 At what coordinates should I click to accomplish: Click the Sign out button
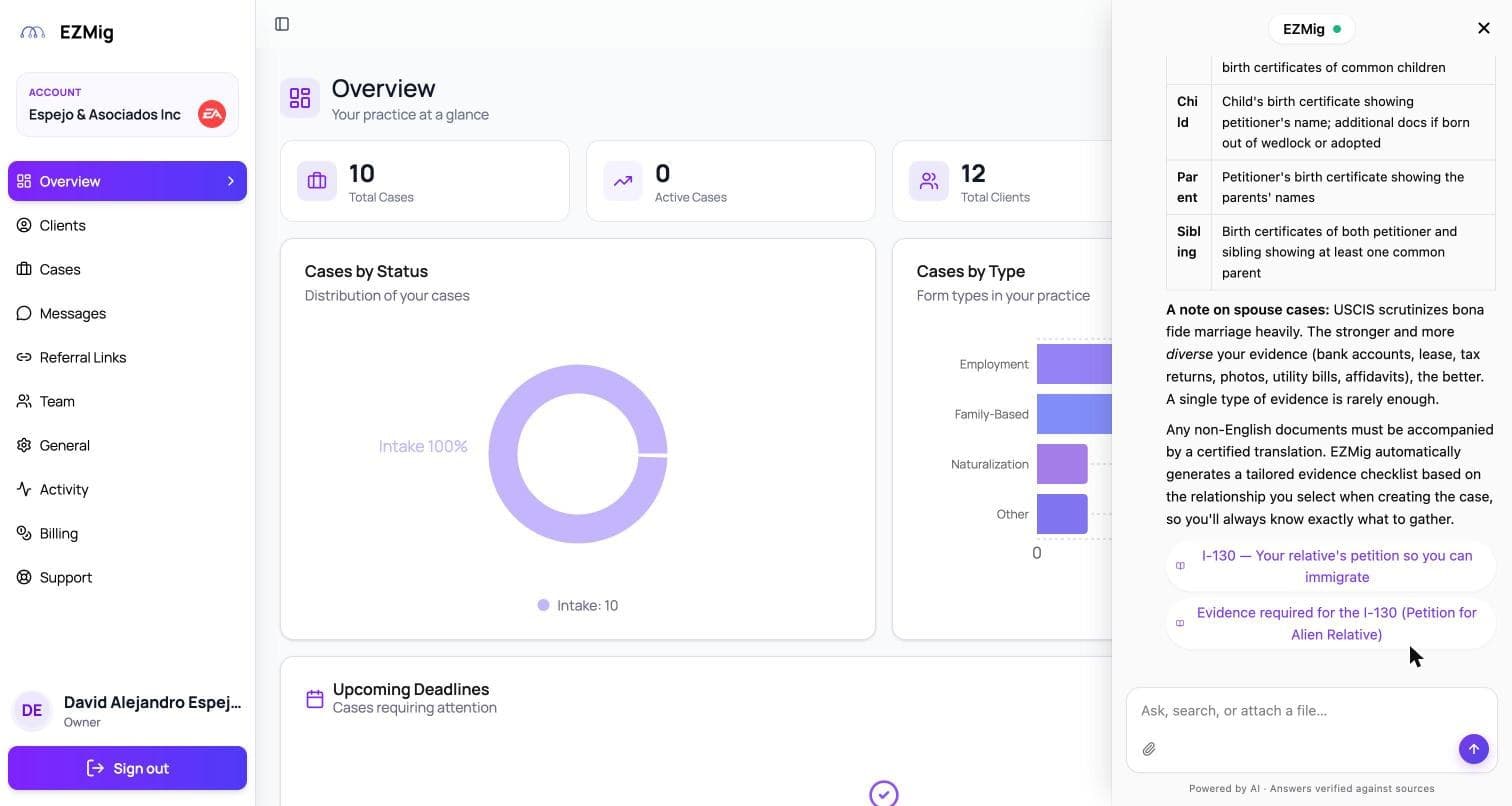[x=127, y=768]
